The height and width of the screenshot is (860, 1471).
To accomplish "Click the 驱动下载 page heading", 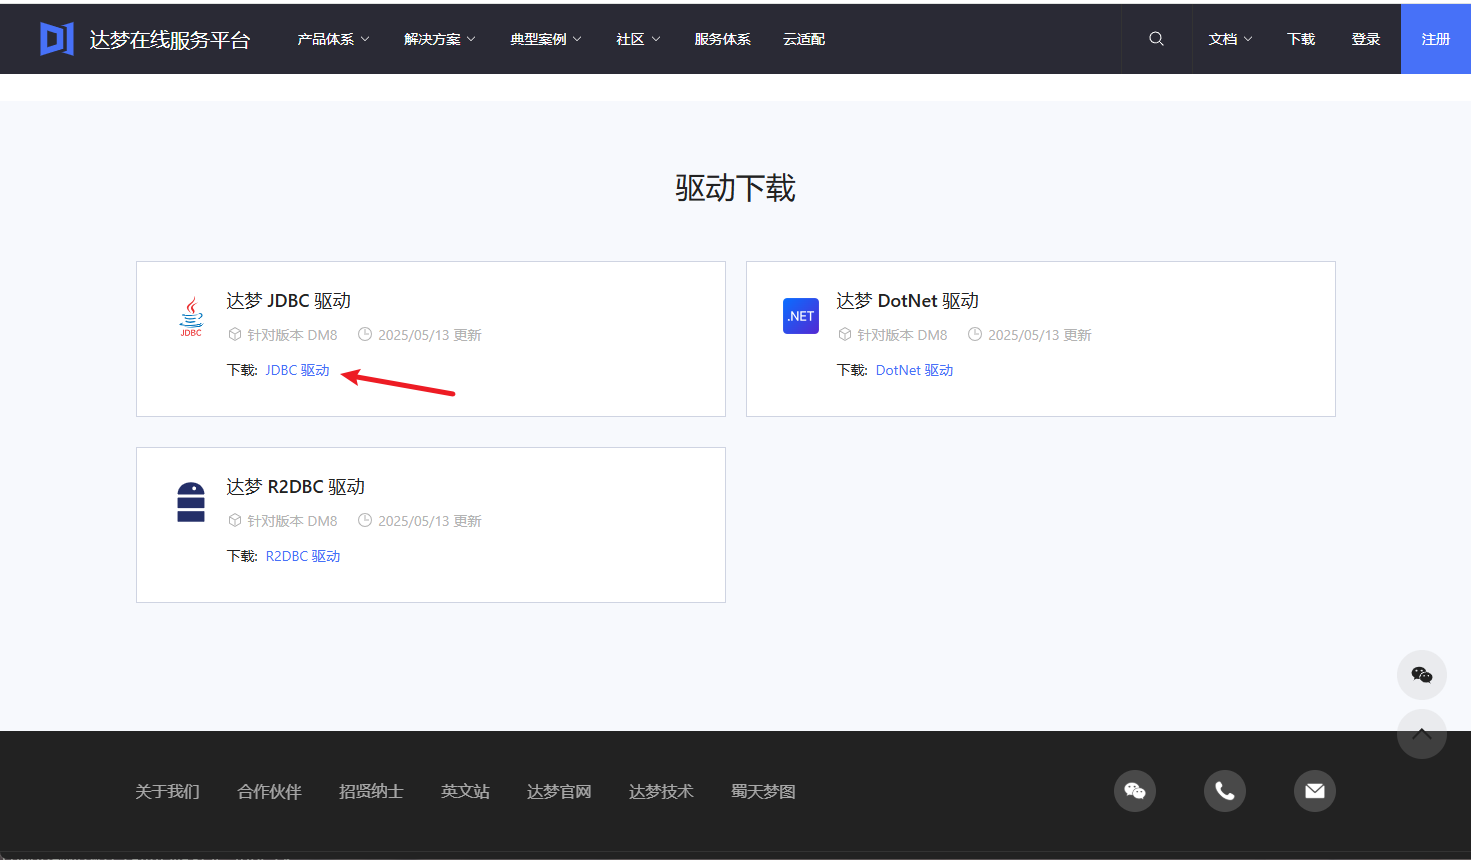I will (735, 188).
